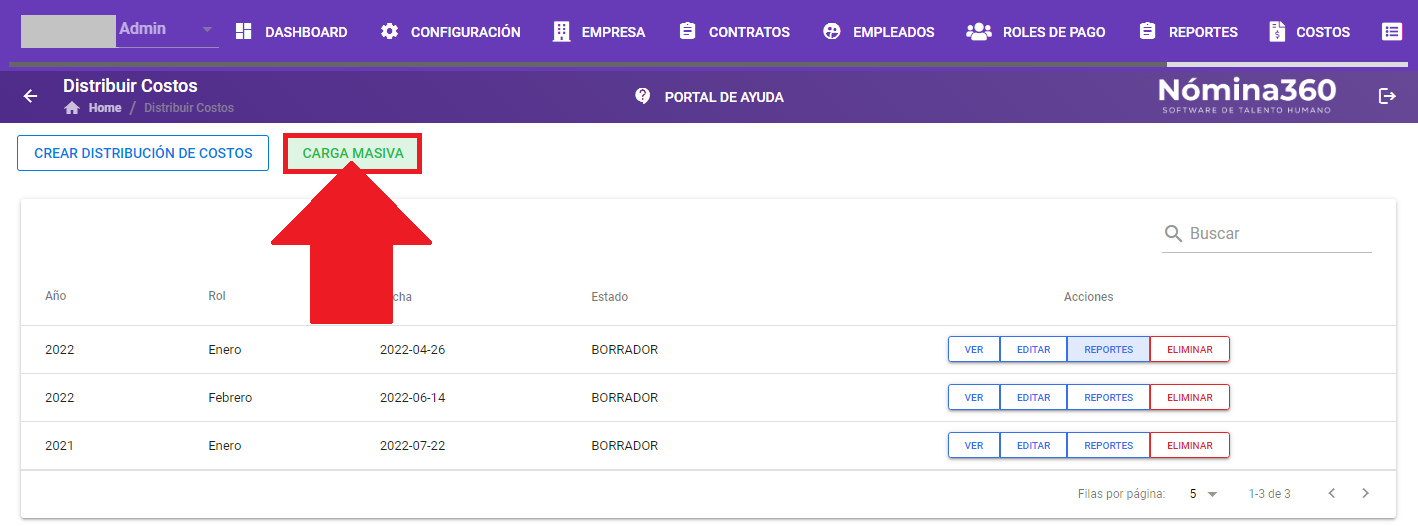Click the Roles de Pago people icon
The height and width of the screenshot is (526, 1418).
[979, 32]
